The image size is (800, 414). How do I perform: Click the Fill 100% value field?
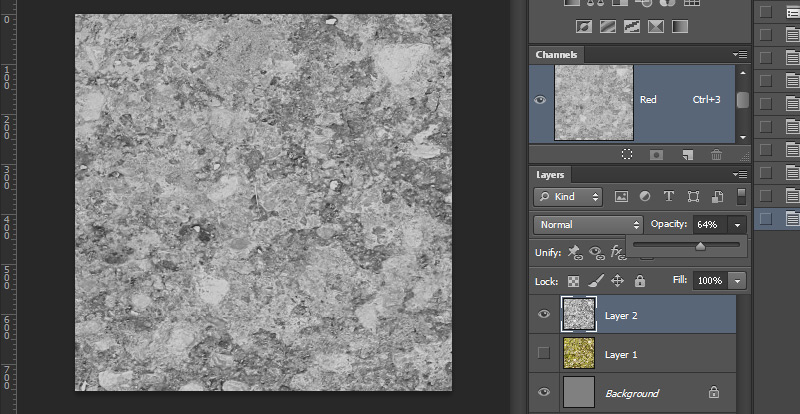tap(711, 281)
